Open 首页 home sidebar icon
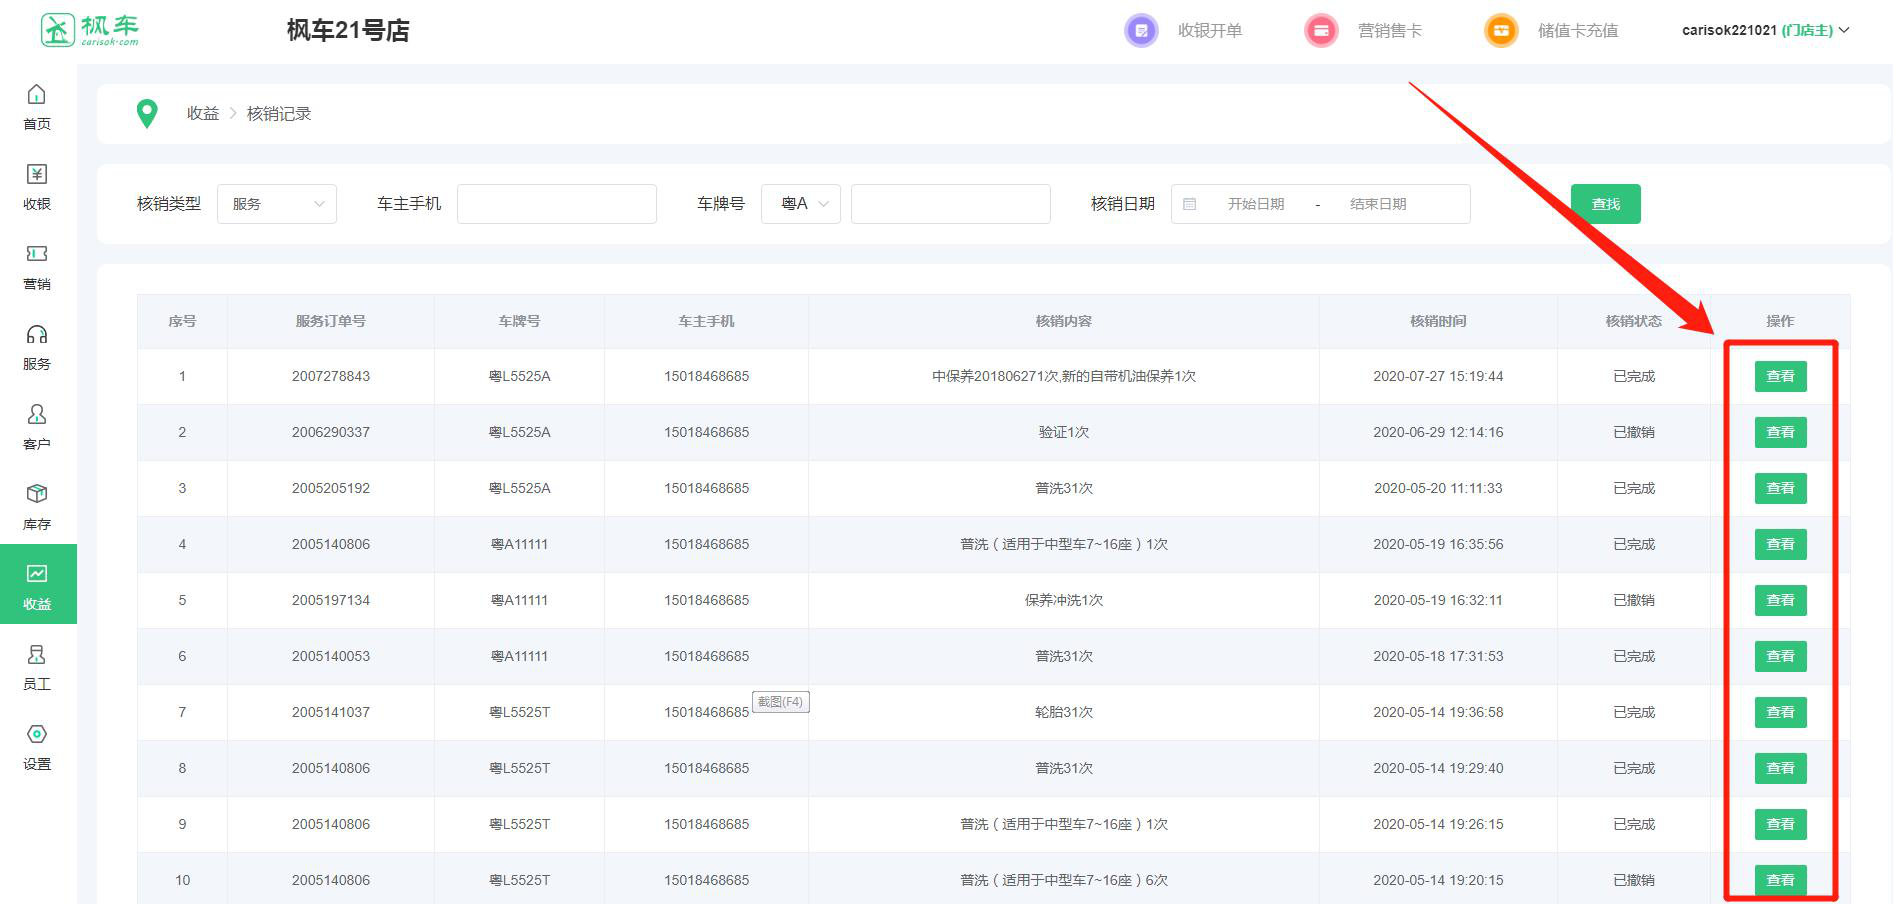Screen dimensions: 1893x904 pyautogui.click(x=37, y=94)
